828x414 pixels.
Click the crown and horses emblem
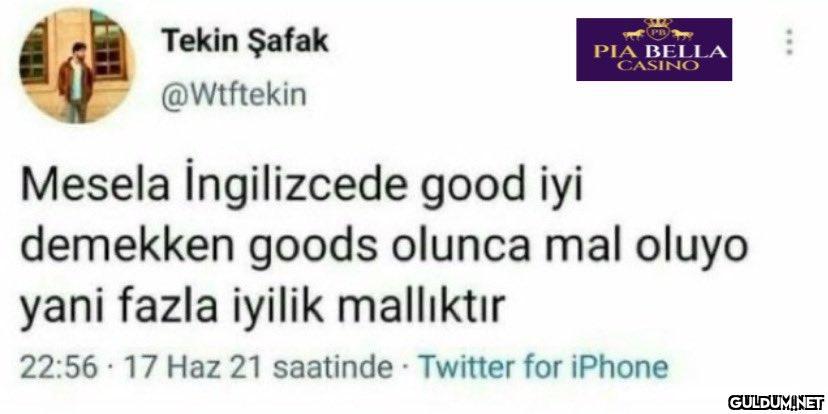[x=657, y=30]
